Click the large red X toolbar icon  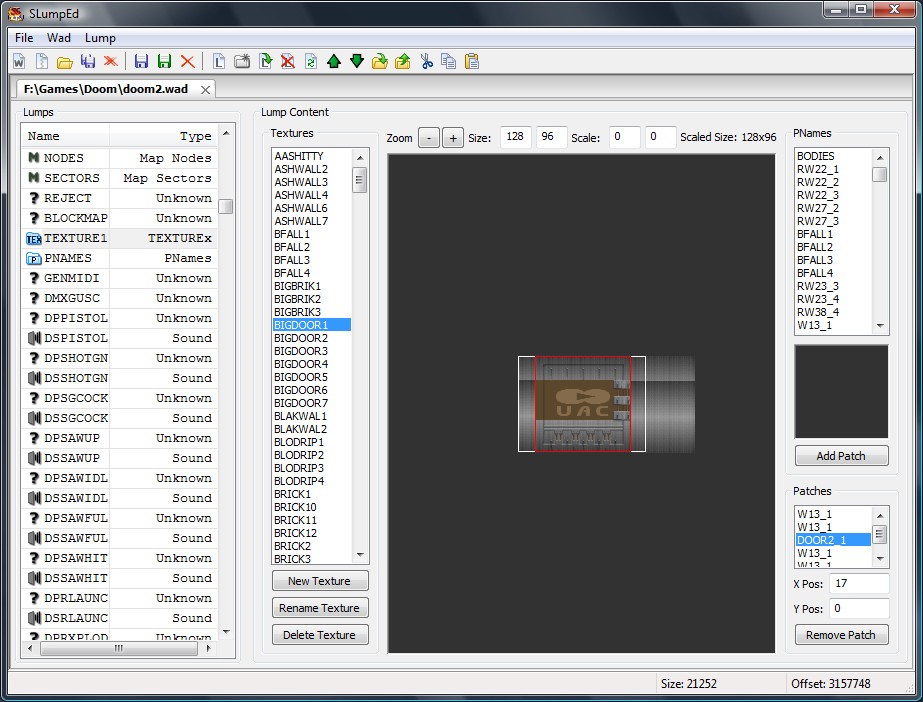tap(187, 62)
